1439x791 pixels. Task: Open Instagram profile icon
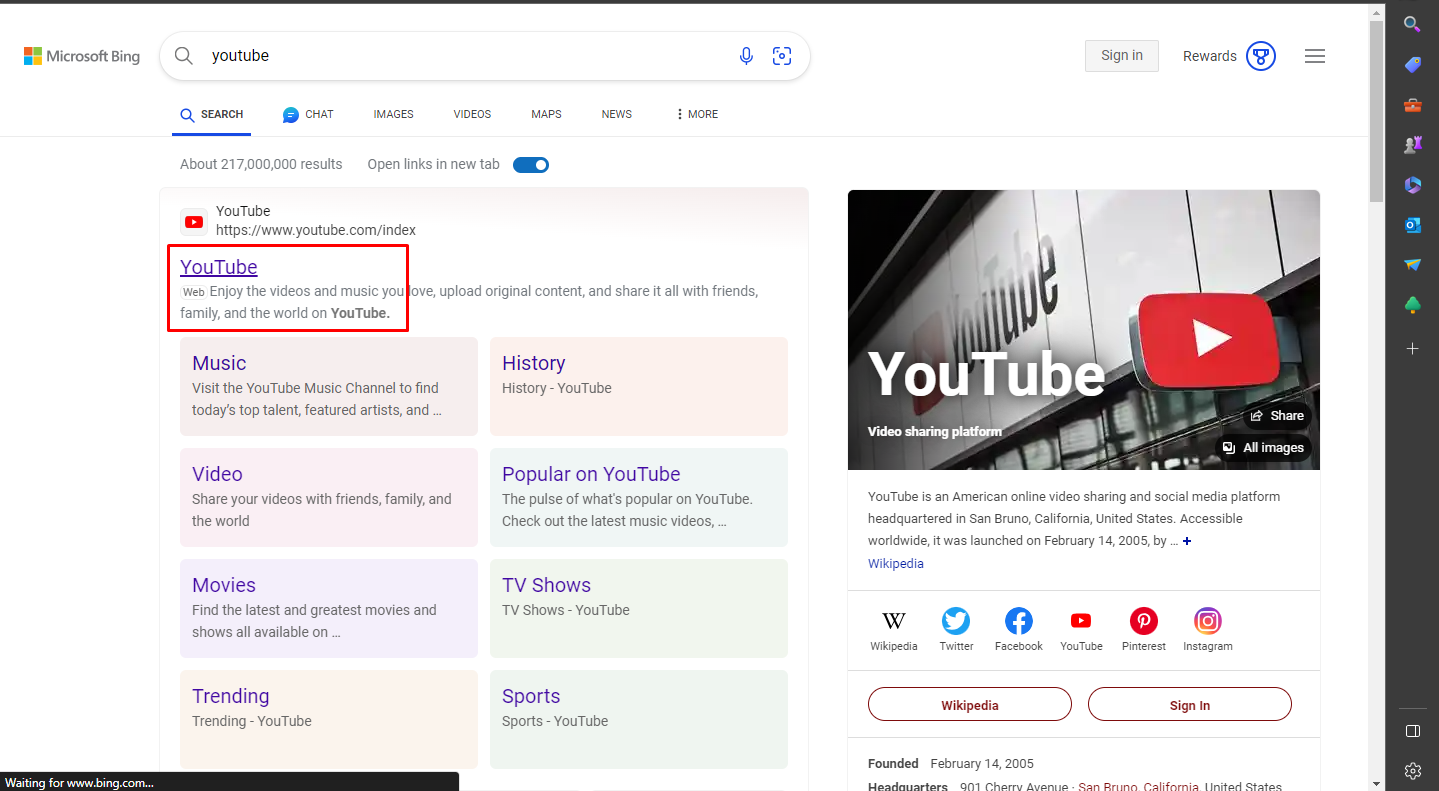pyautogui.click(x=1208, y=621)
